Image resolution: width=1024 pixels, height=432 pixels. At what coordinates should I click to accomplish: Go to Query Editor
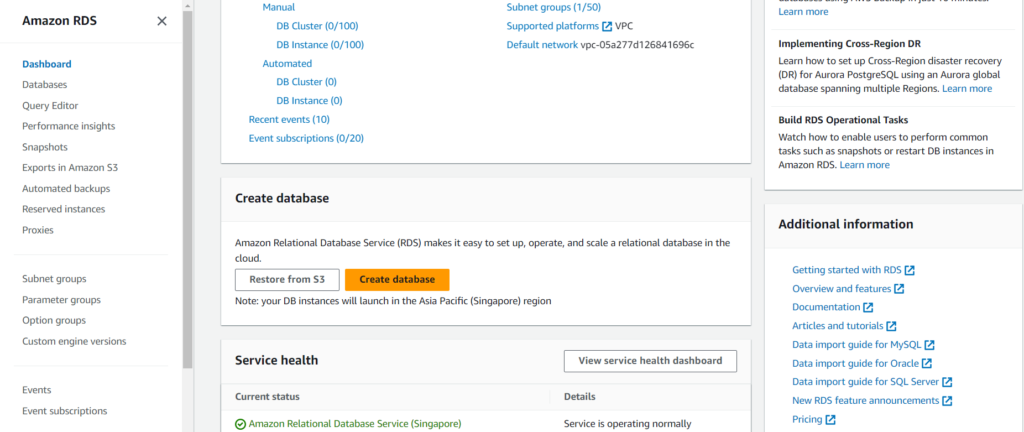pos(50,106)
